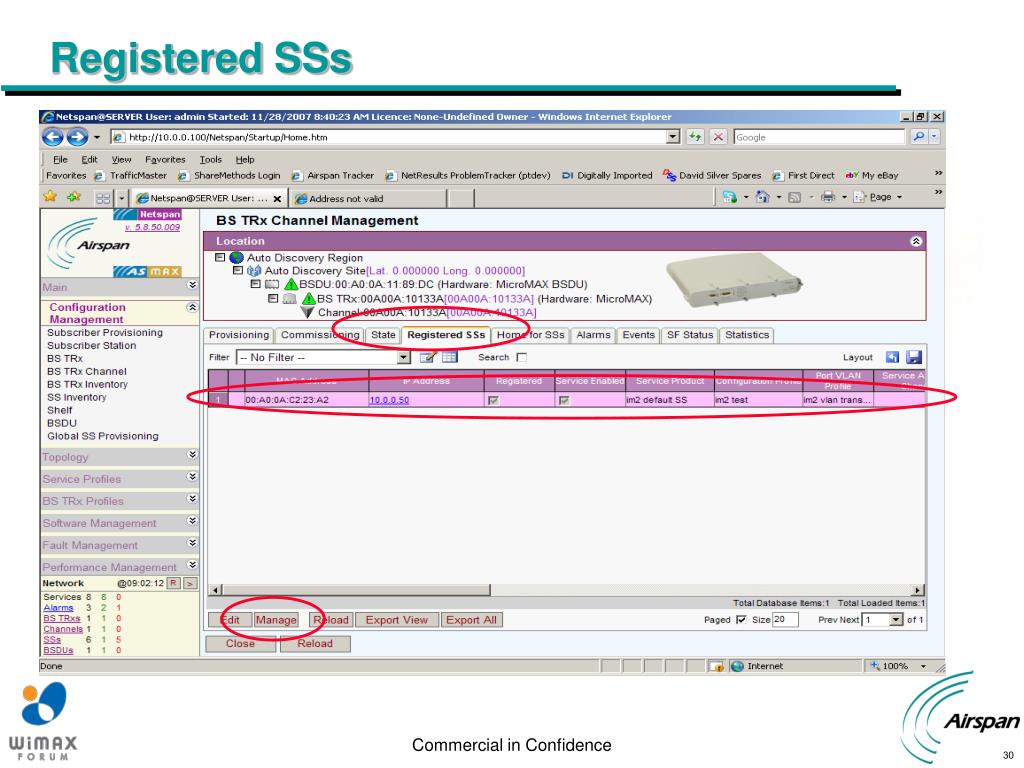
Task: Toggle the Paged checkbox
Action: (x=741, y=620)
